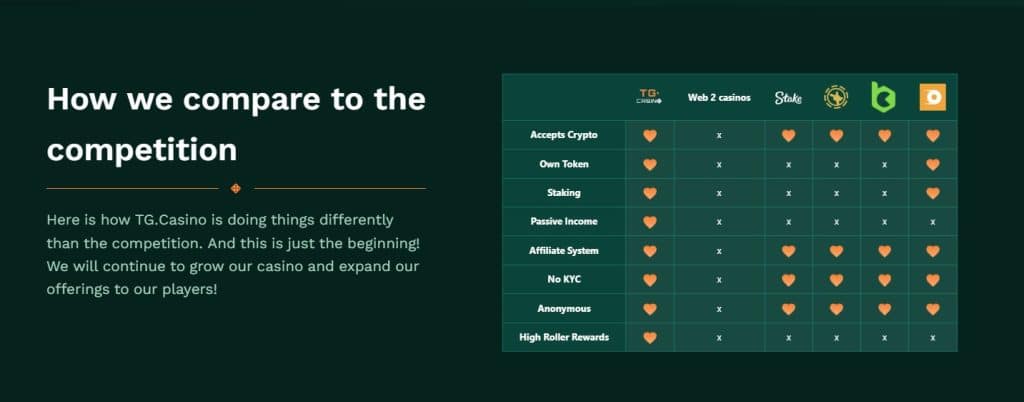Click the 'How we compare to the competition' heading
This screenshot has height=402, width=1024.
click(236, 124)
